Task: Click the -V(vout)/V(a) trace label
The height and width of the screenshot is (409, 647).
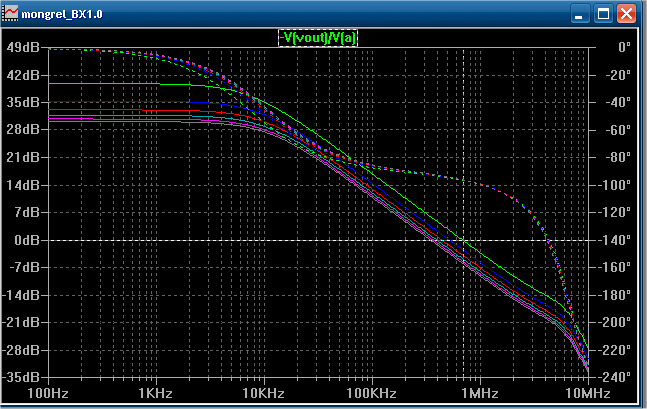Action: tap(318, 38)
